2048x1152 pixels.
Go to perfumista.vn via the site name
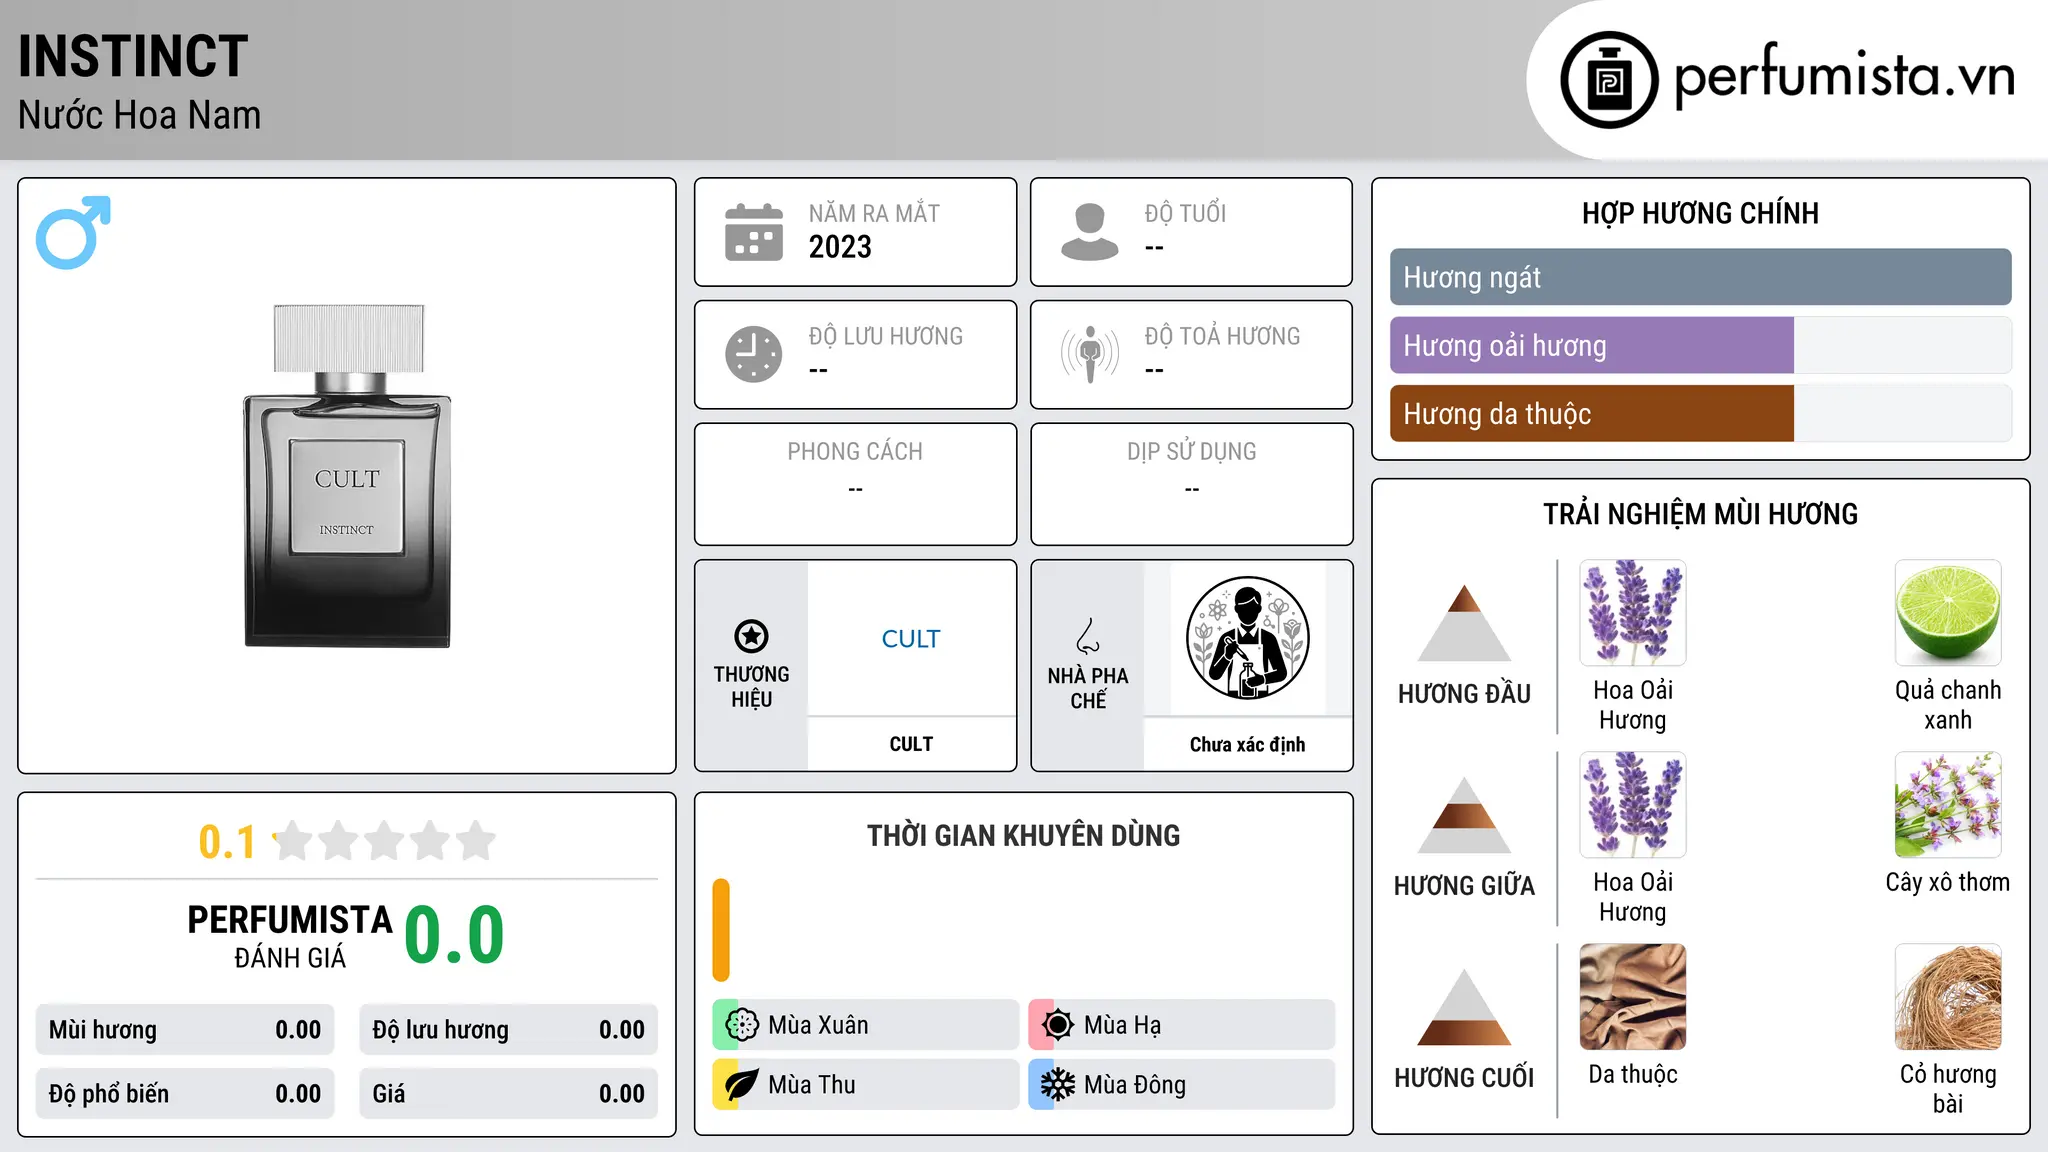[1845, 76]
